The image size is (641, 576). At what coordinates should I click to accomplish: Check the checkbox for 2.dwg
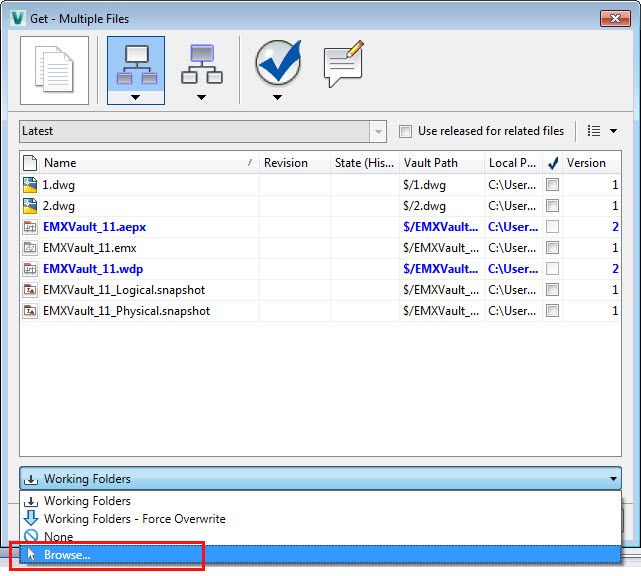(552, 205)
